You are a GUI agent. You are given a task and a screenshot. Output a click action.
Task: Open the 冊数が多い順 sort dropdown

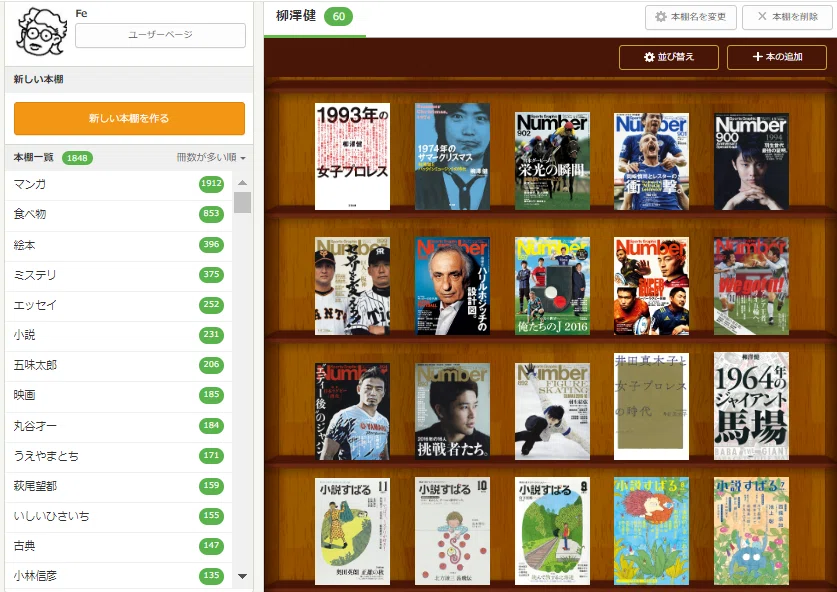[x=211, y=157]
